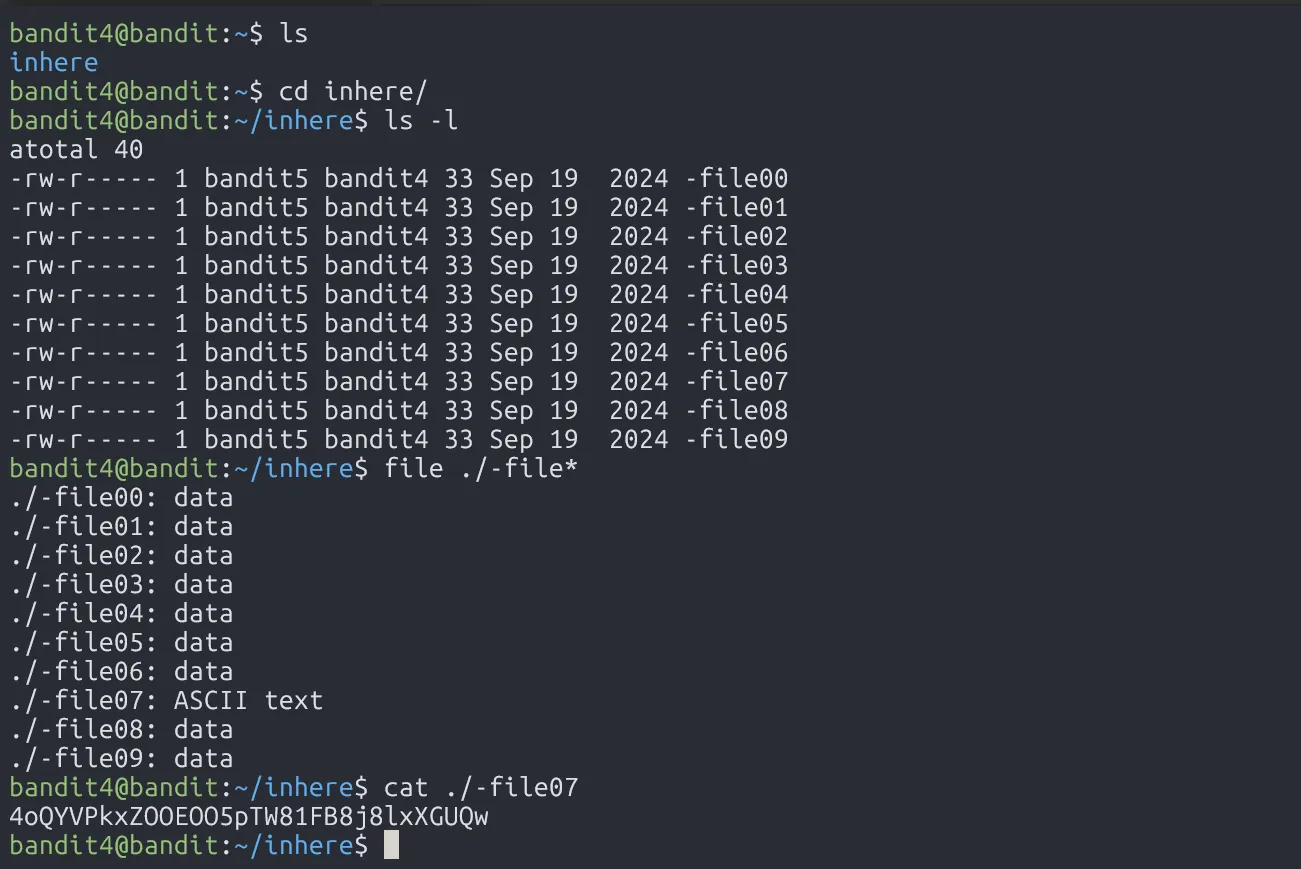
Task: Click the "cd inhere/" command text
Action: 353,91
